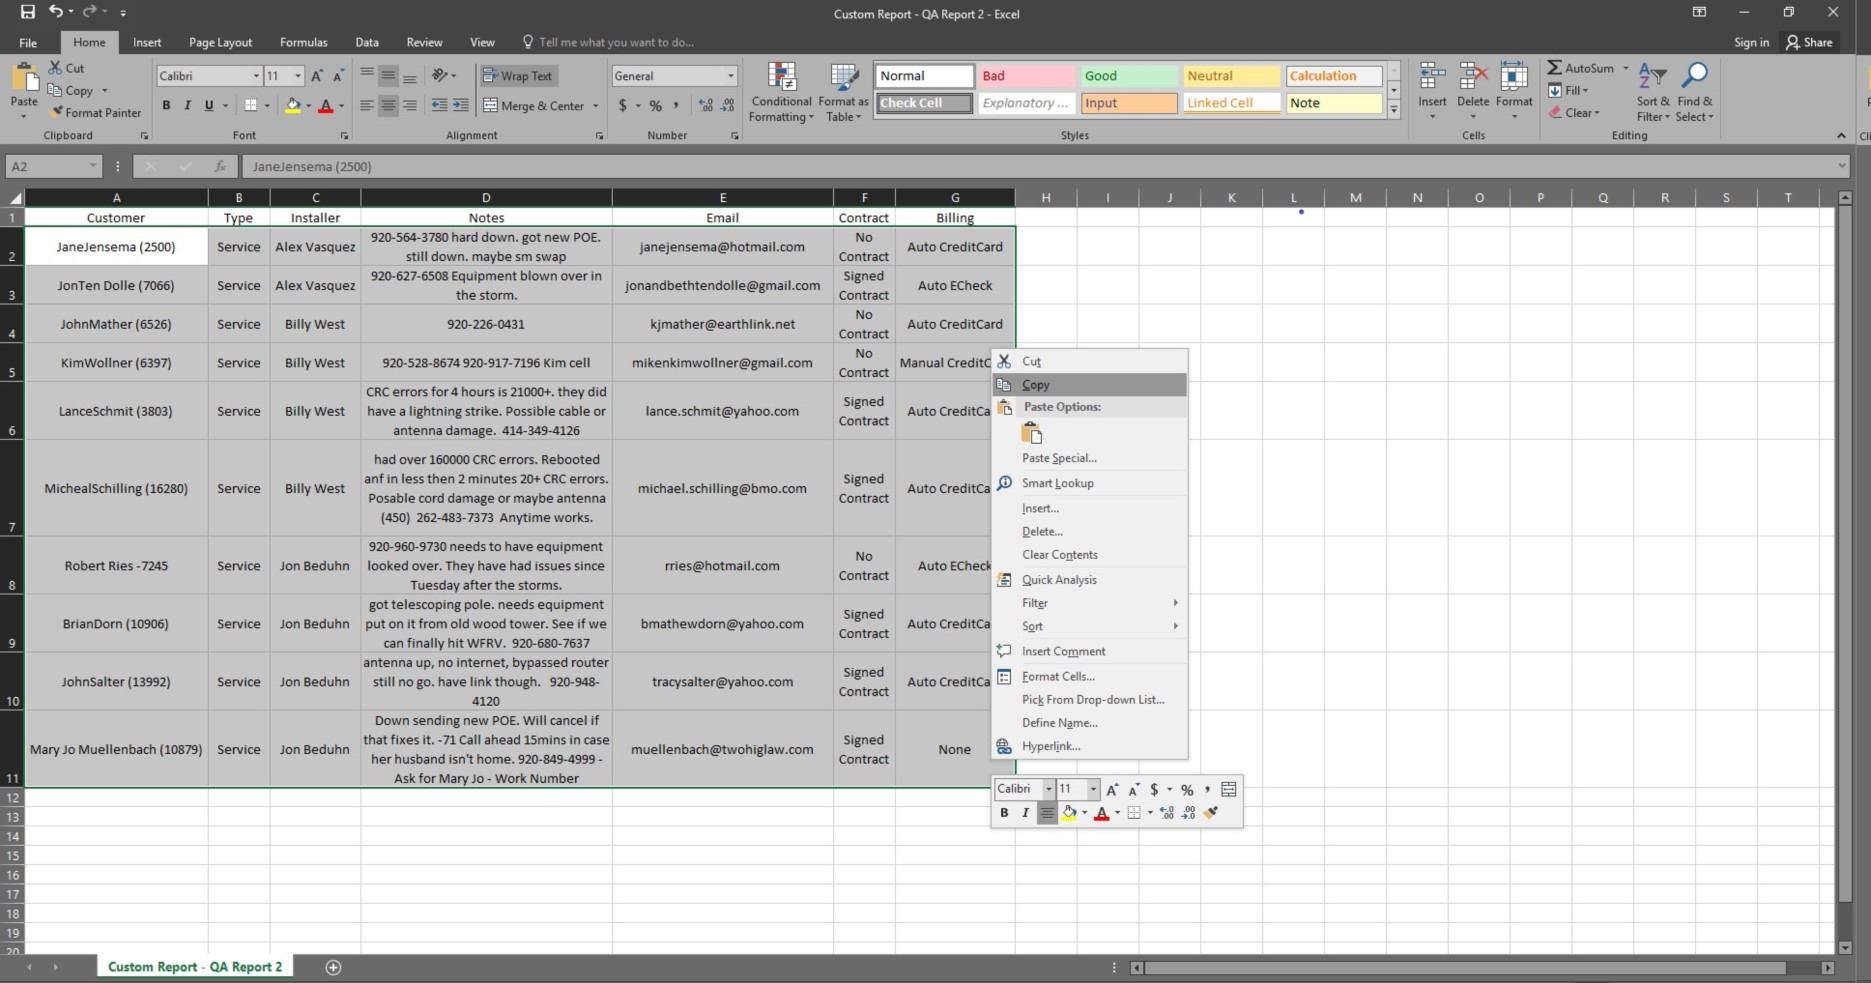Viewport: 1871px width, 983px height.
Task: Open the Number Format dropdown showing General
Action: (x=731, y=76)
